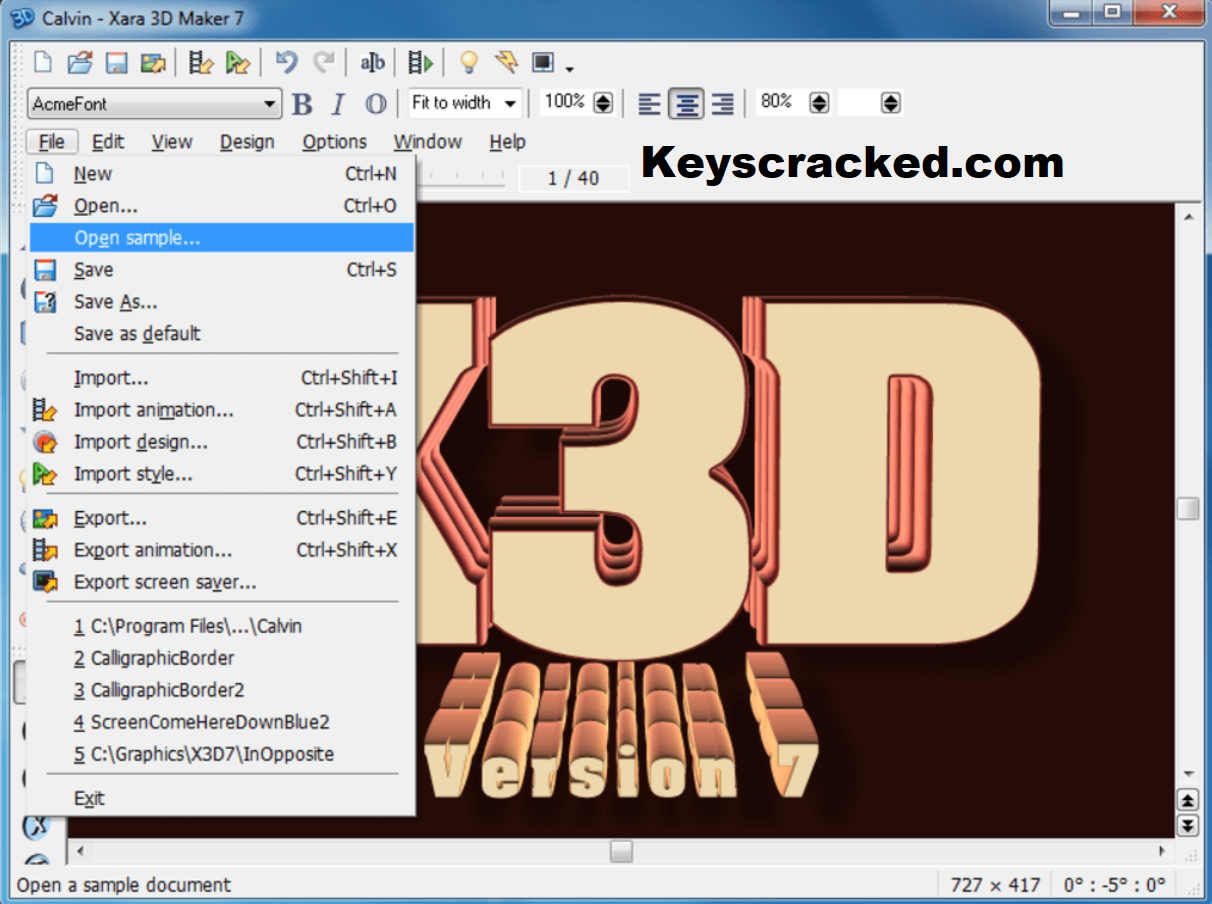
Task: Open the View menu
Action: [172, 142]
